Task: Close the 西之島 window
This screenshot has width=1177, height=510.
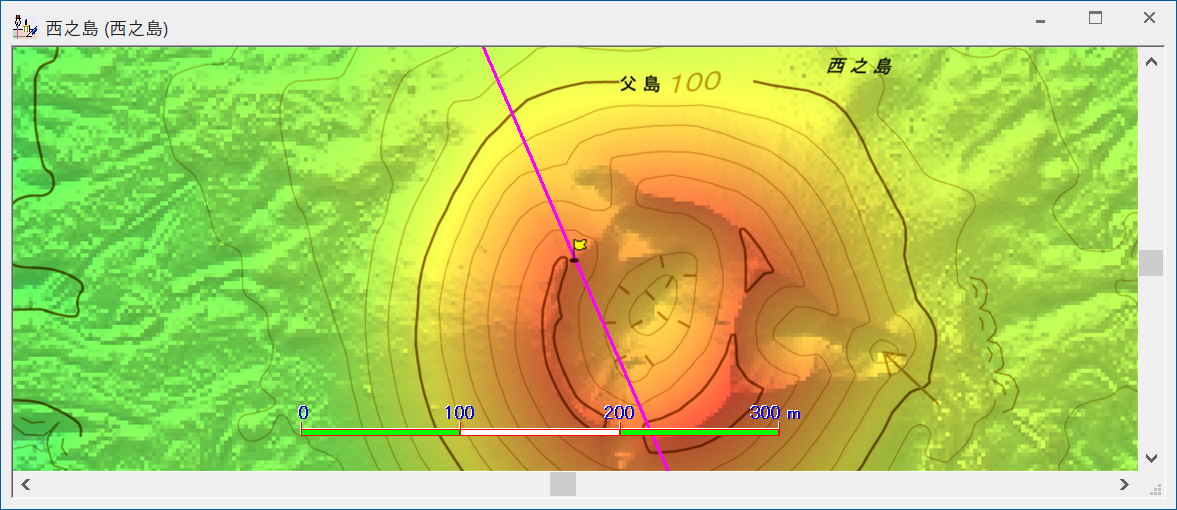Action: [1149, 18]
